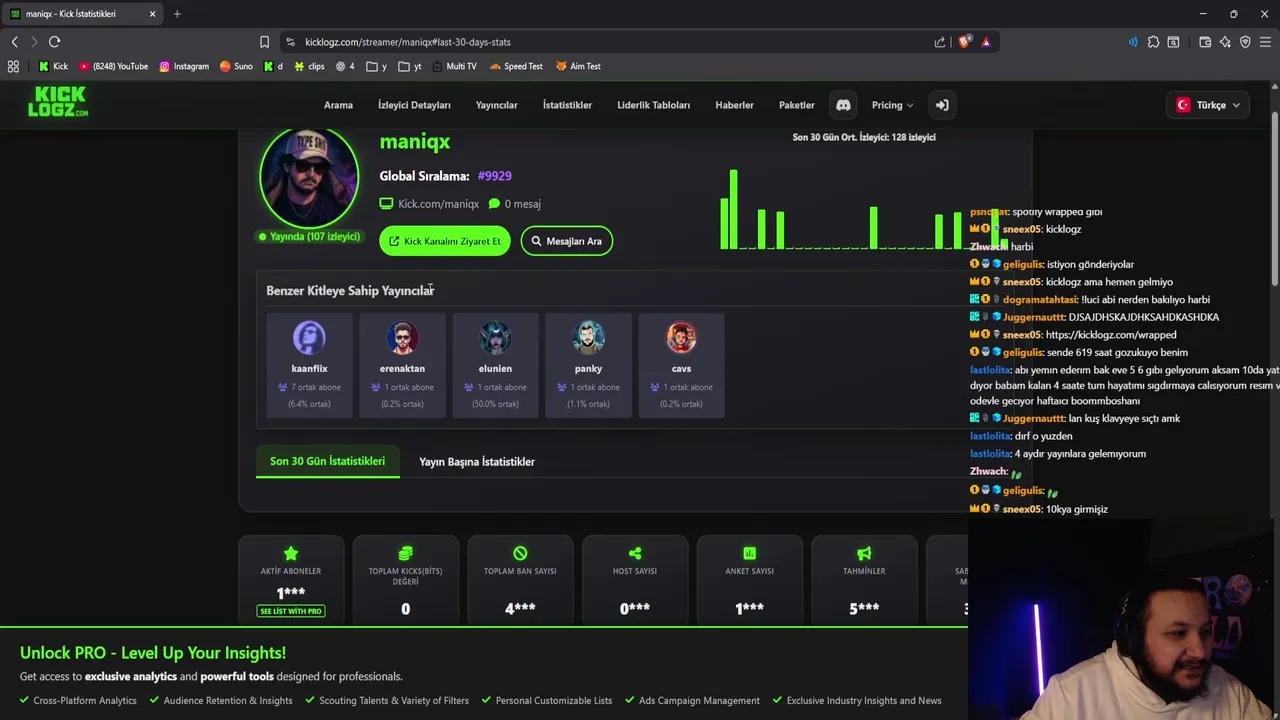
Task: Open the Yayıncılar menu item
Action: pyautogui.click(x=496, y=105)
